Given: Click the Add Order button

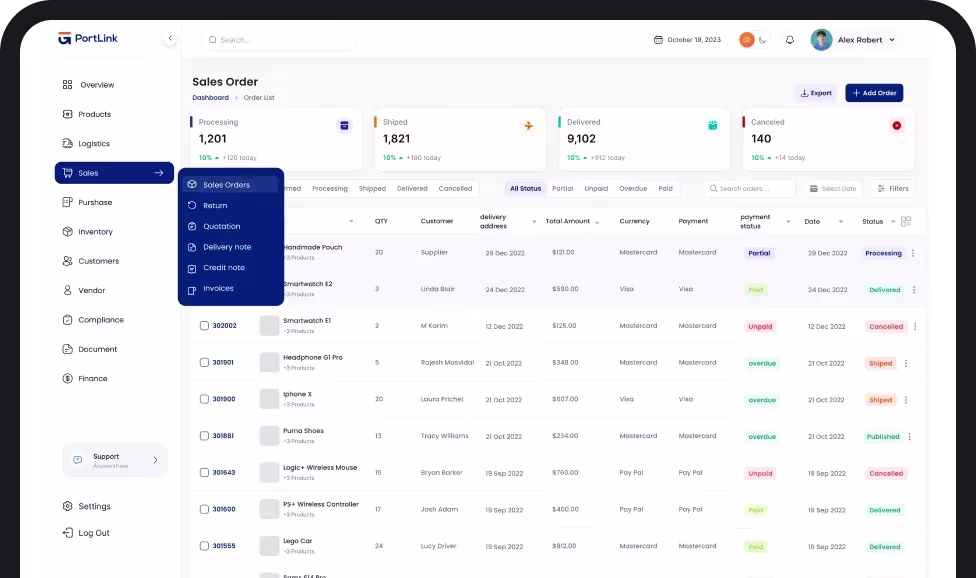Looking at the screenshot, I should [x=874, y=93].
